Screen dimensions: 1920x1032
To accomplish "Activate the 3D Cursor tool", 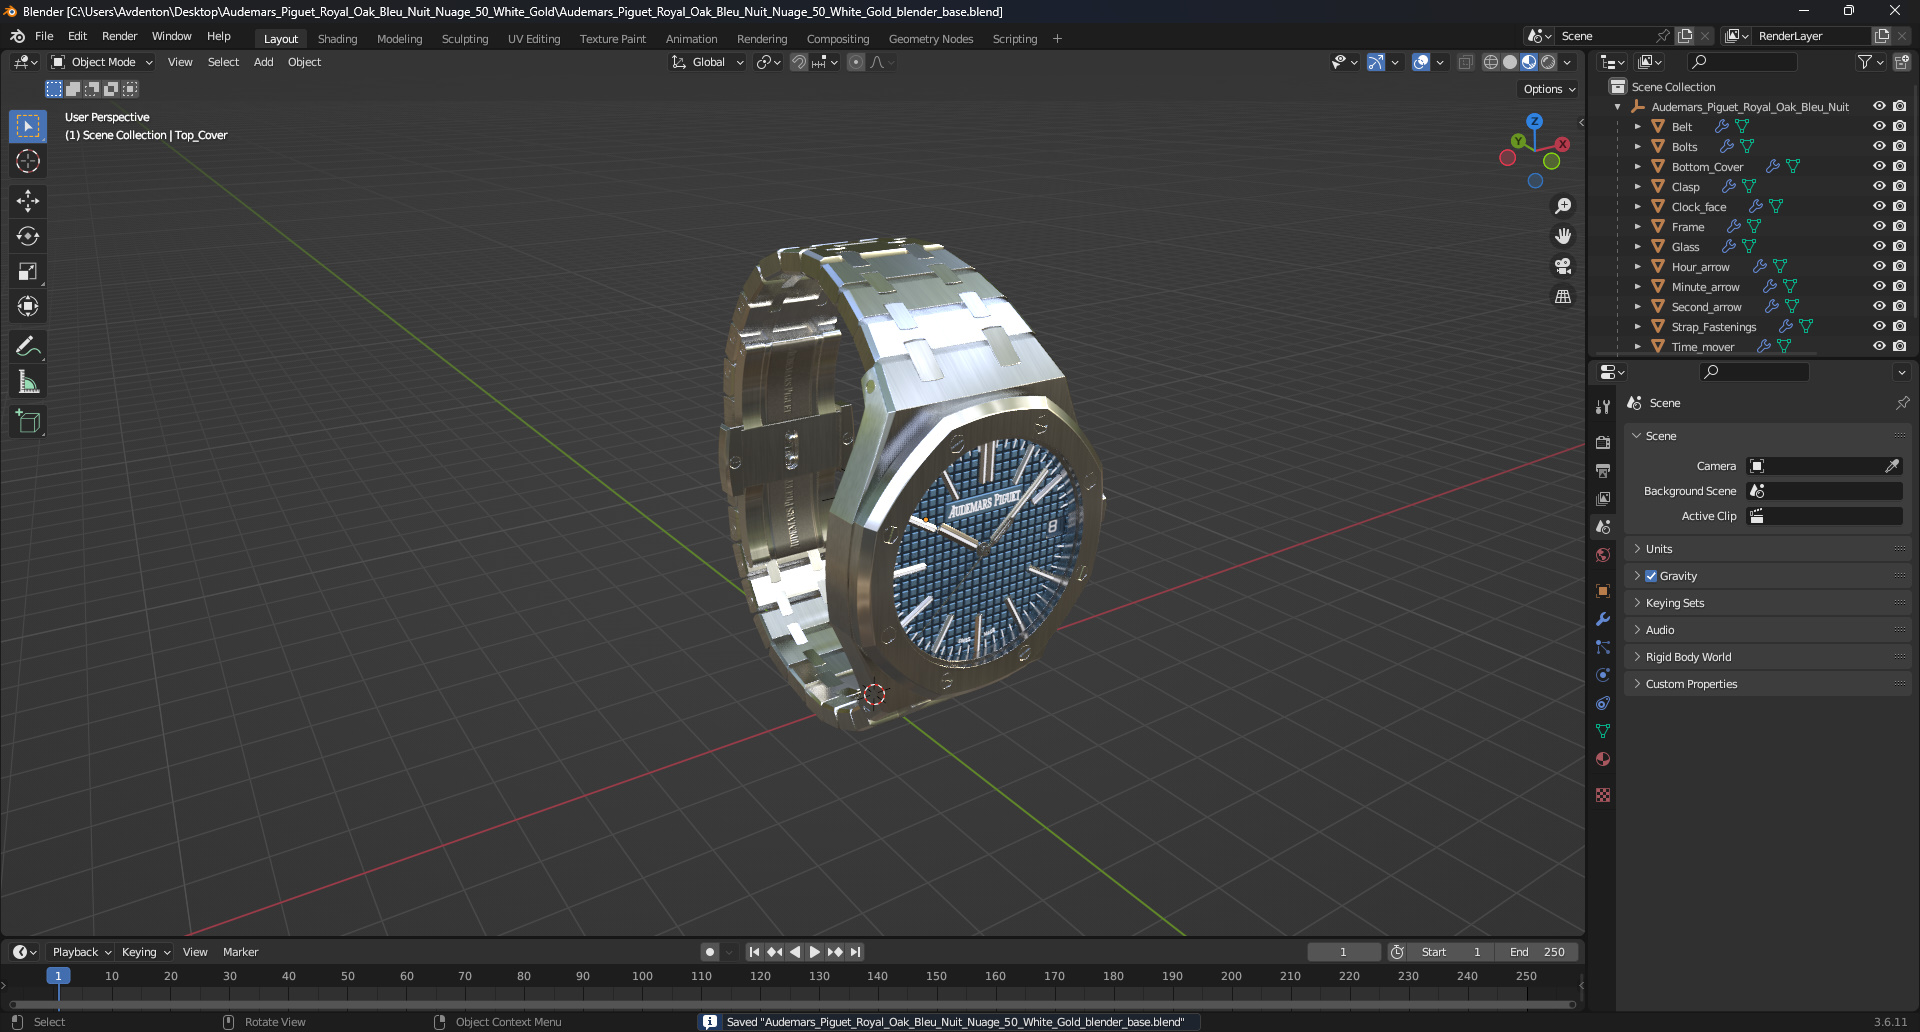I will click(28, 161).
